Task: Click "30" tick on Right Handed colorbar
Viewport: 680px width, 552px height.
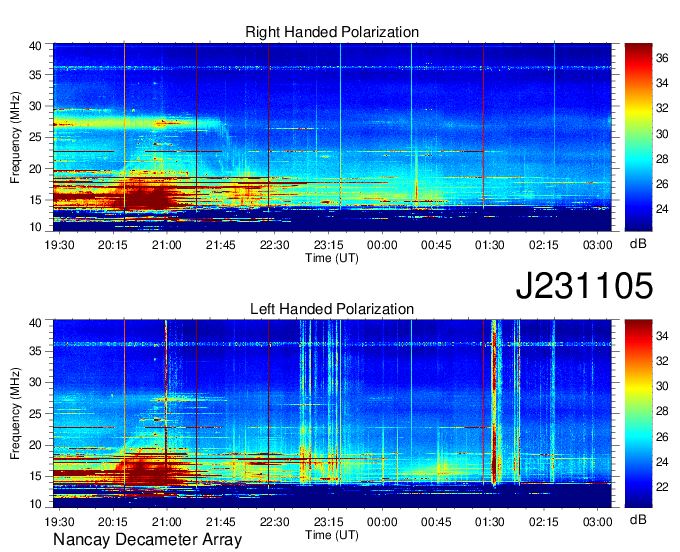Action: (x=662, y=134)
